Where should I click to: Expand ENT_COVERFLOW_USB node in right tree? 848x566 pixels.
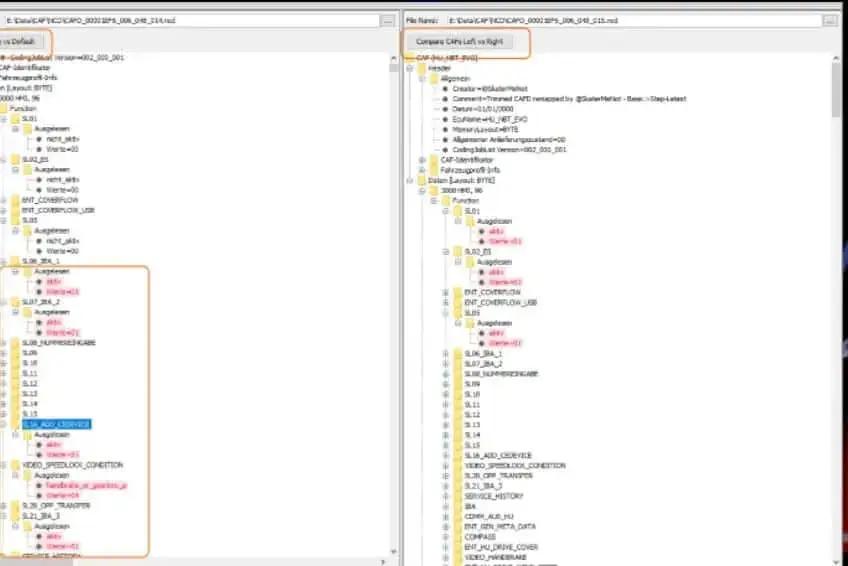pos(446,302)
